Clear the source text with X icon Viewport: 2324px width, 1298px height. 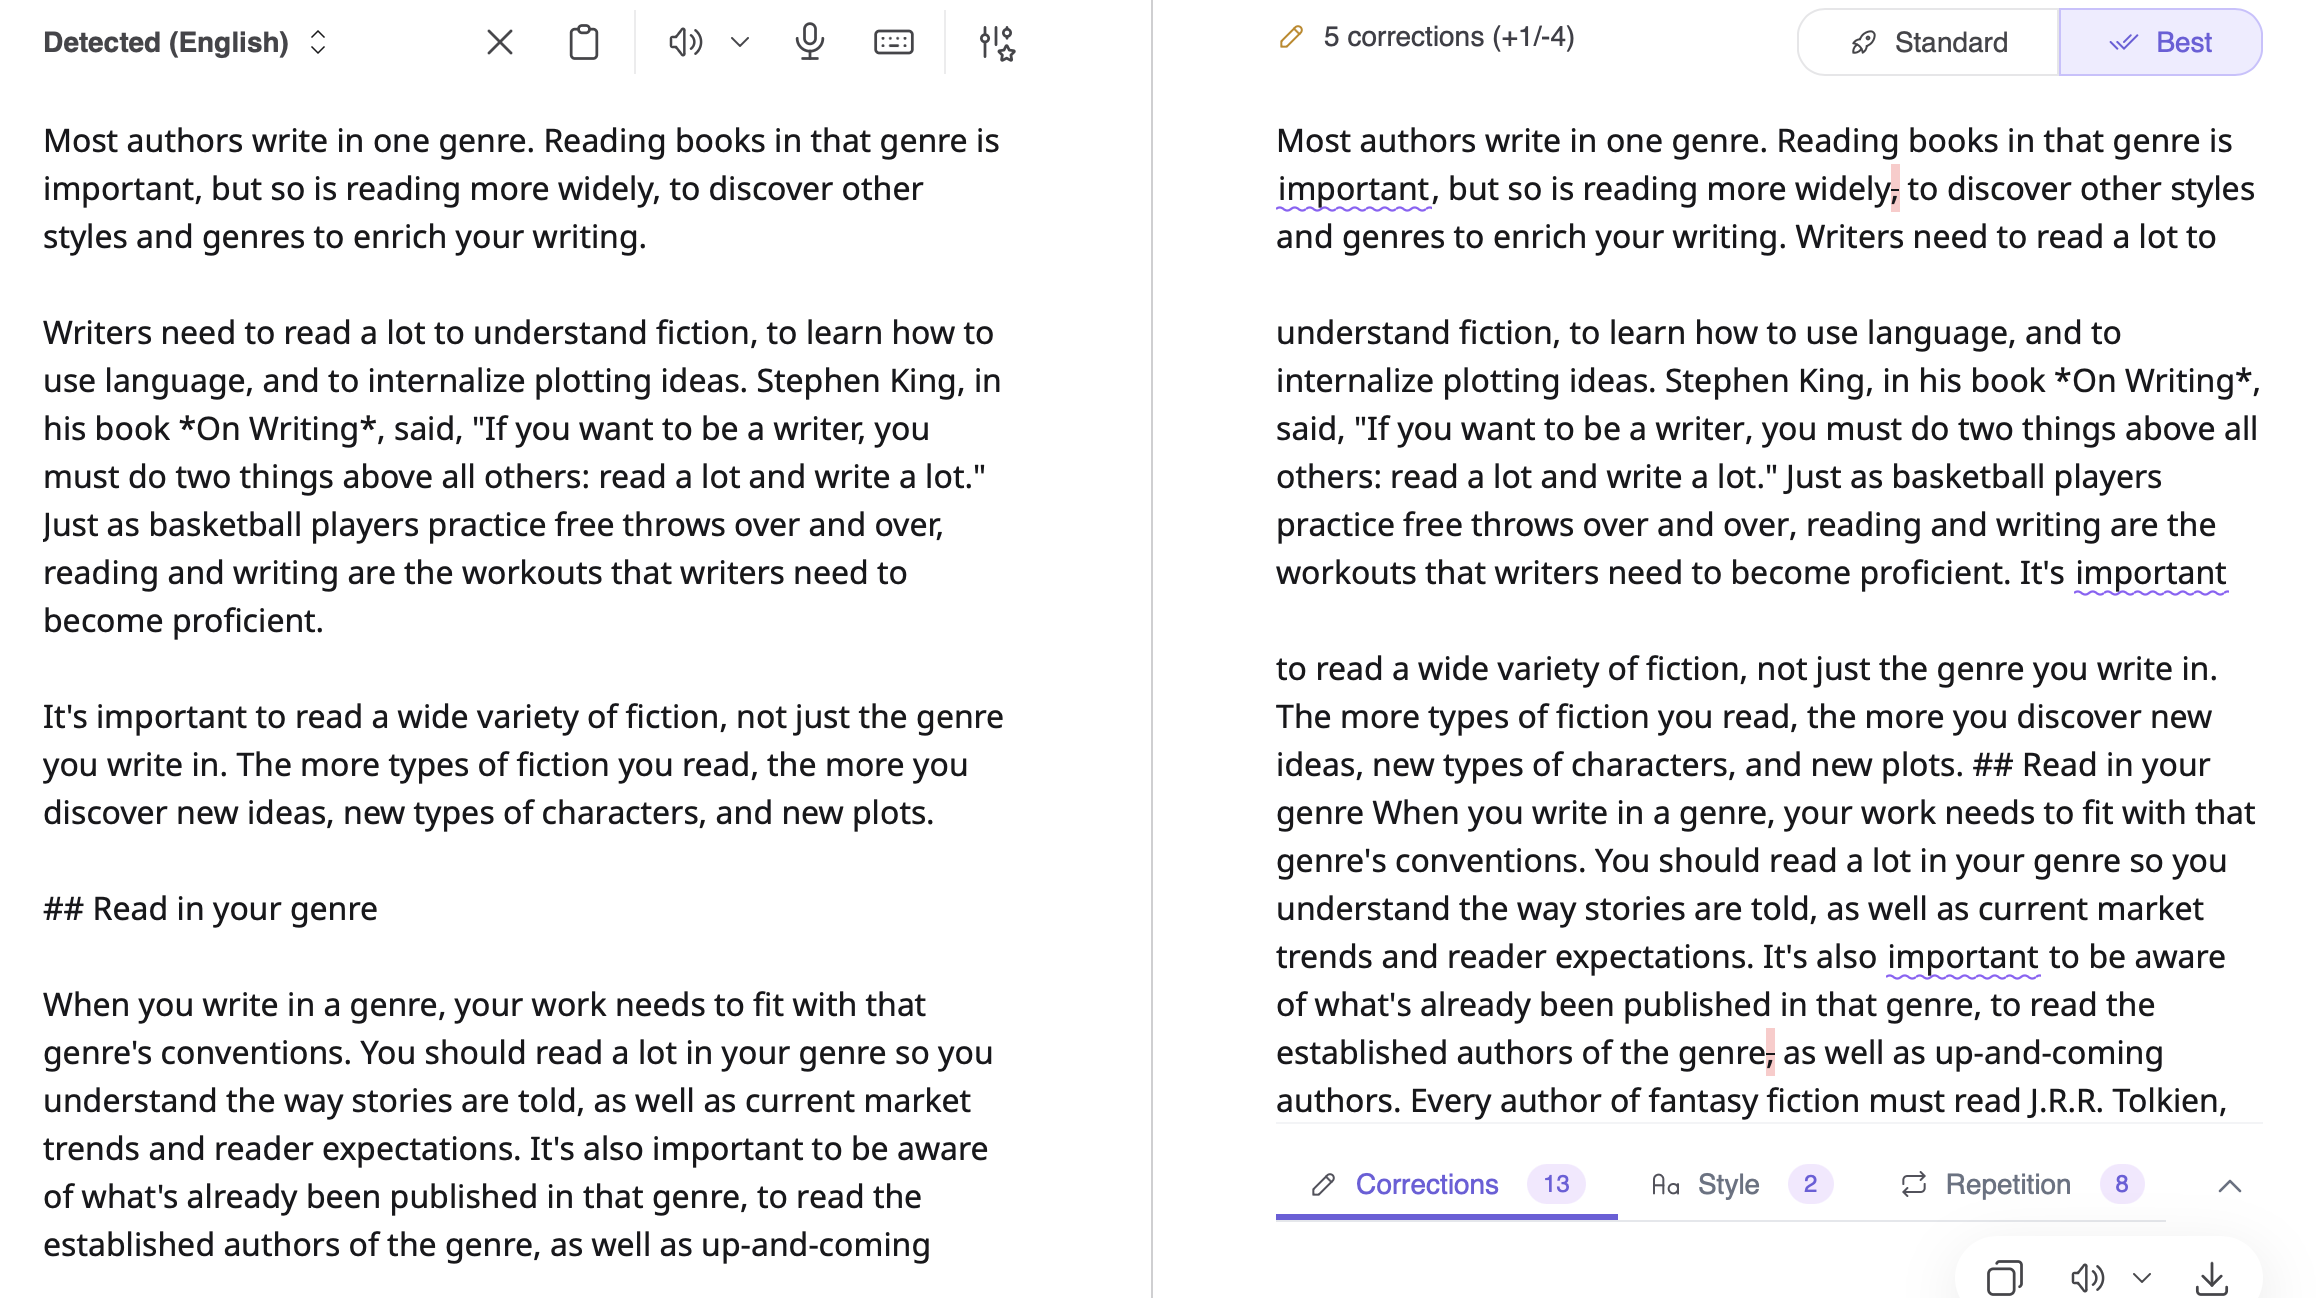pos(499,42)
